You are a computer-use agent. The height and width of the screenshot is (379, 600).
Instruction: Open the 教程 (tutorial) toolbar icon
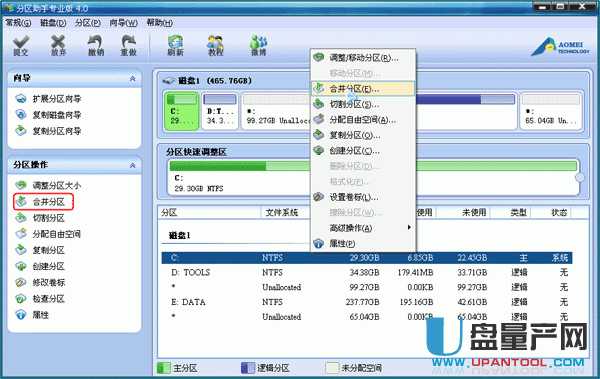[x=215, y=46]
